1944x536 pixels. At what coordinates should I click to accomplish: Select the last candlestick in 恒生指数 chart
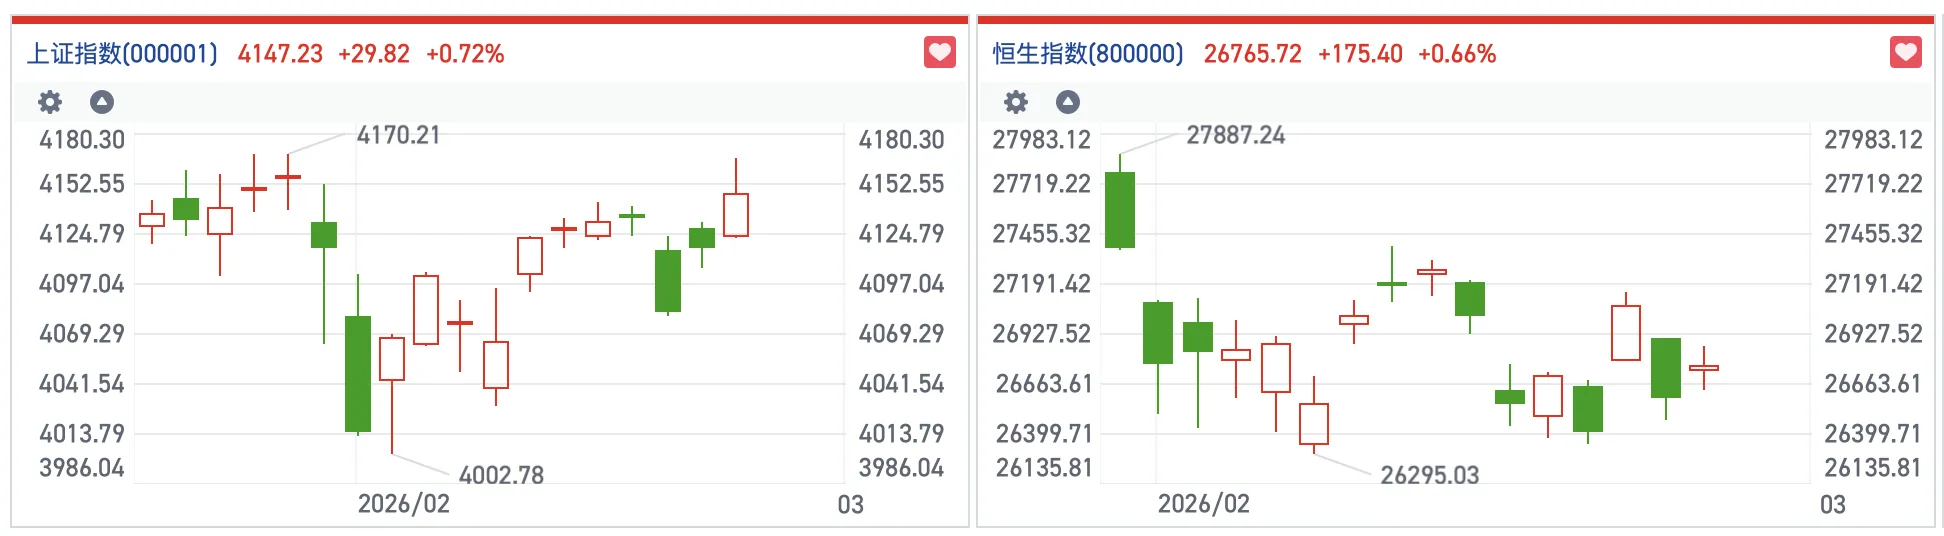(1704, 368)
